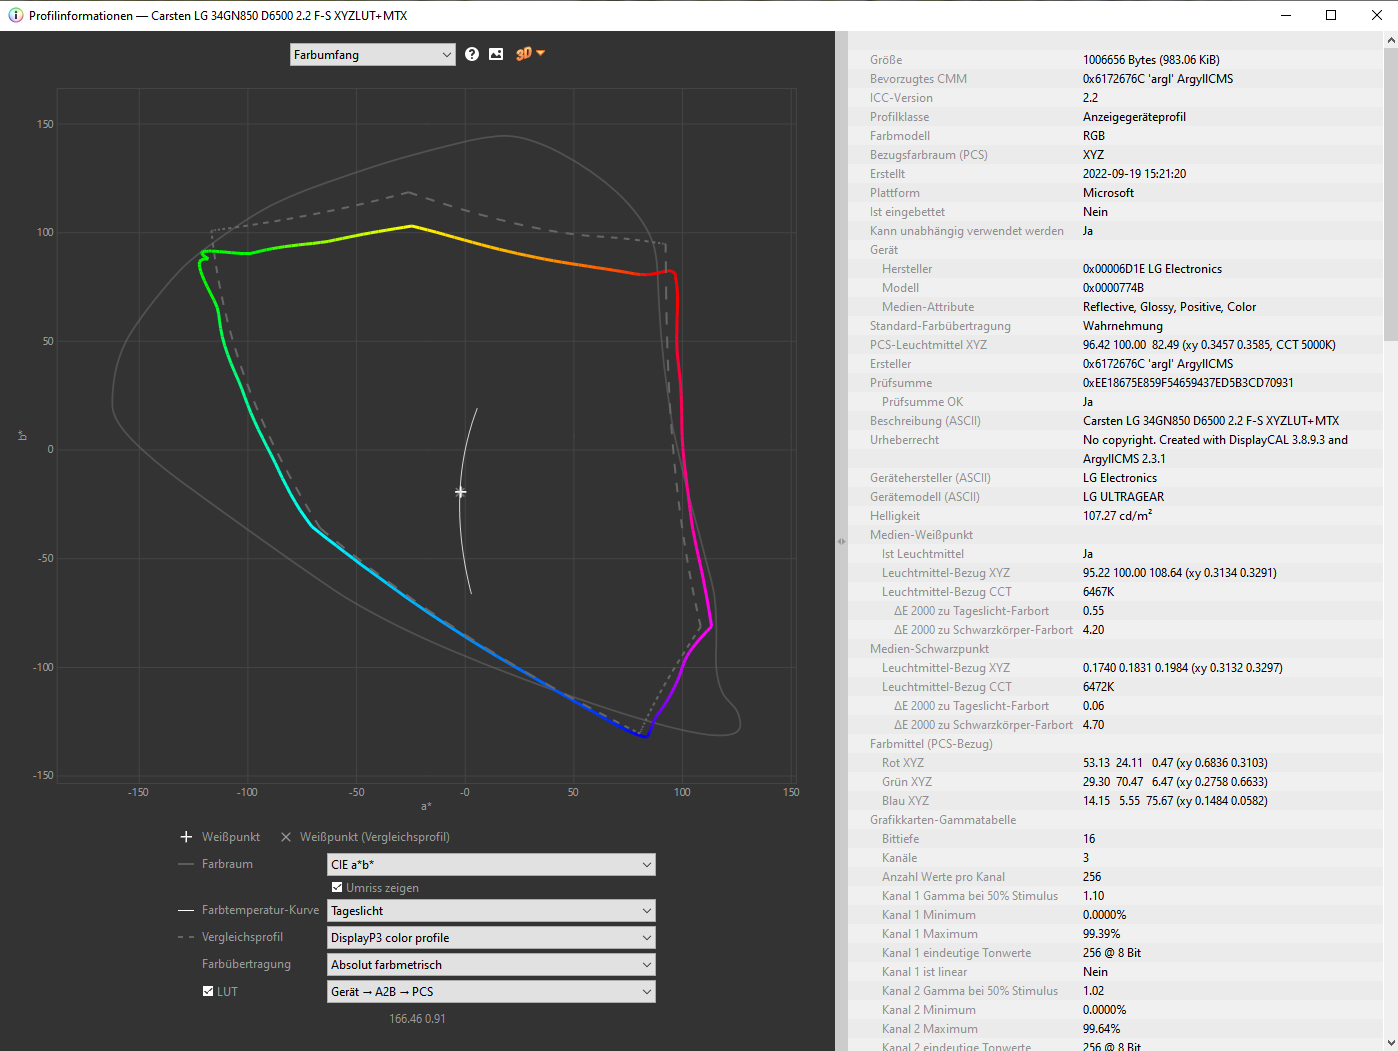Image resolution: width=1398 pixels, height=1051 pixels.
Task: Open the Tageslicht temperature curve dropdown
Action: 491,911
